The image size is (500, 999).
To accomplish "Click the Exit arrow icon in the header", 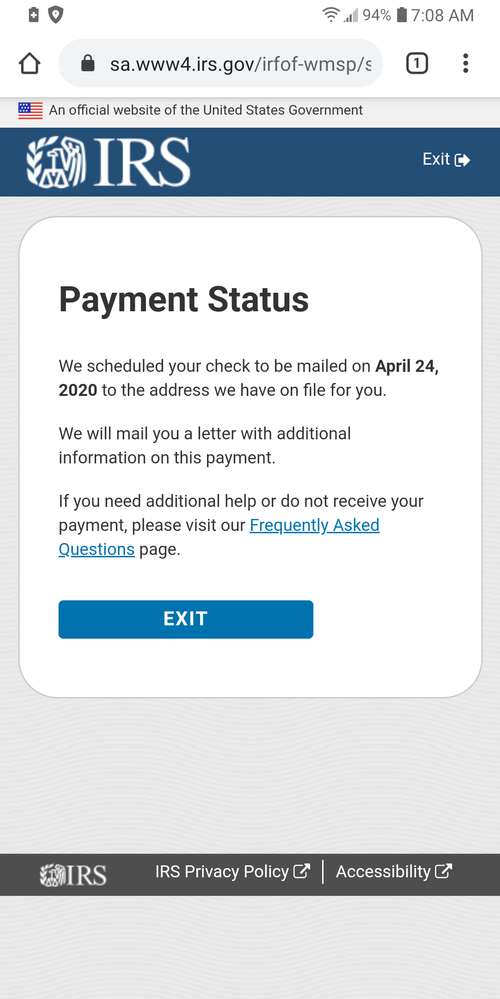I will click(x=462, y=160).
